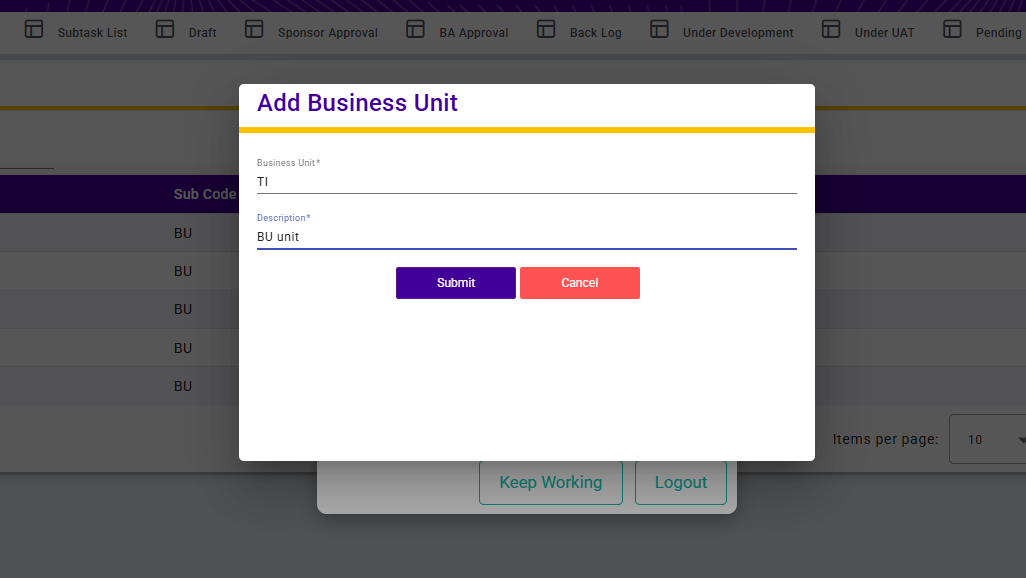Open the Sponsor Approval tab label
Screen dimensions: 1026x578
327,33
